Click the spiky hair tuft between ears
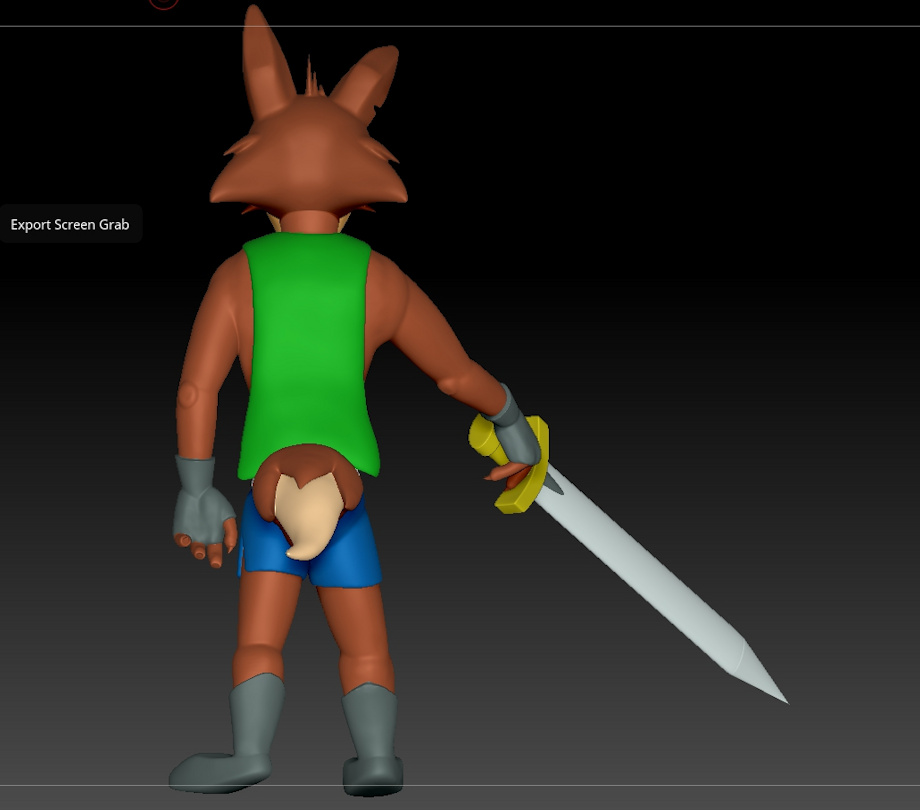 coord(311,78)
